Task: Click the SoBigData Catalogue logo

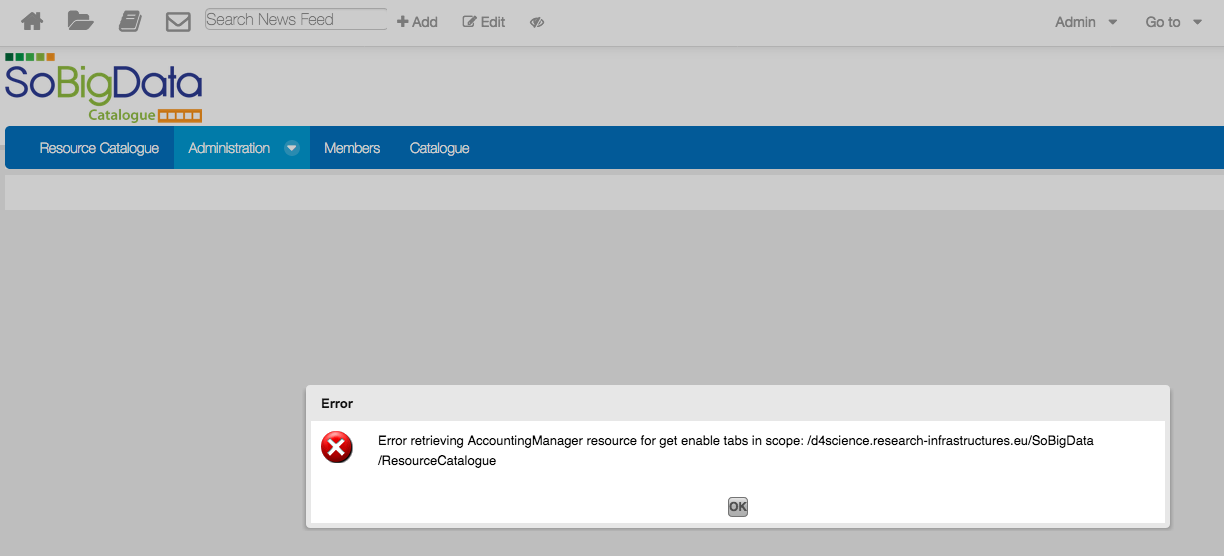Action: point(104,88)
